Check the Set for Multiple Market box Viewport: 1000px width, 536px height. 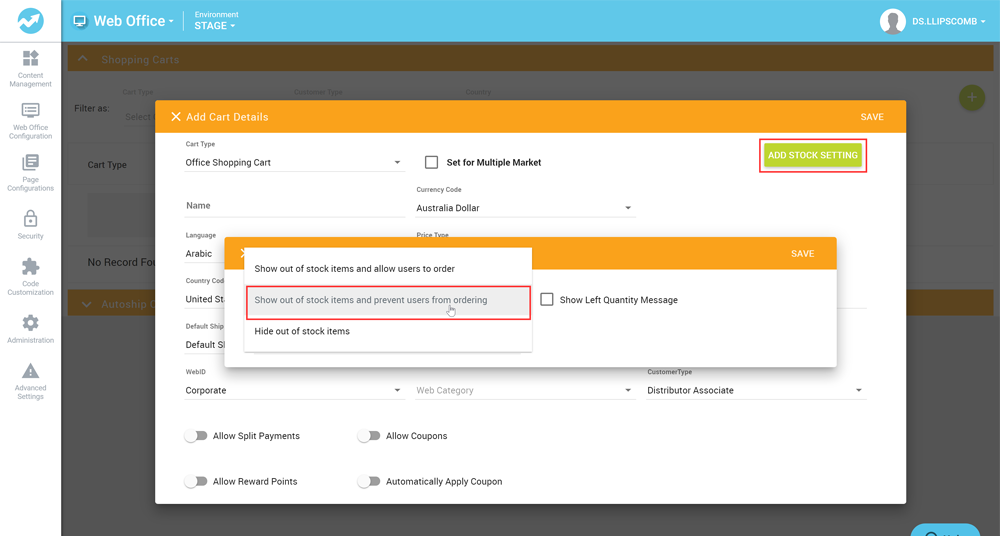pos(432,162)
